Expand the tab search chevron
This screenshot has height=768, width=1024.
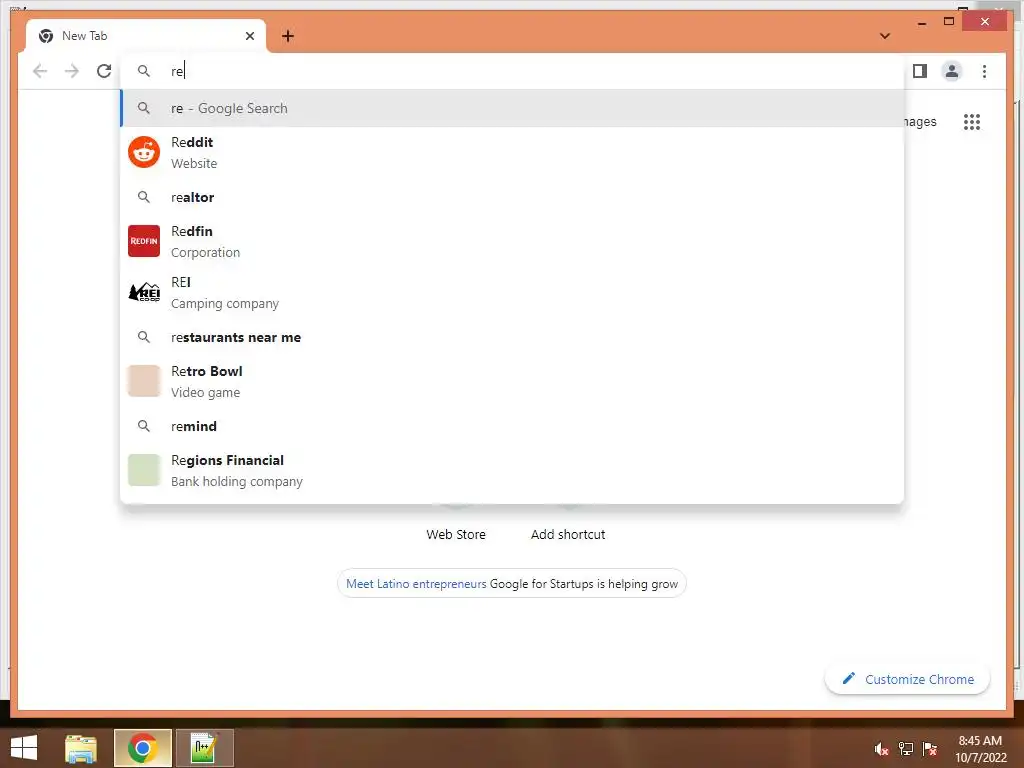coord(884,36)
